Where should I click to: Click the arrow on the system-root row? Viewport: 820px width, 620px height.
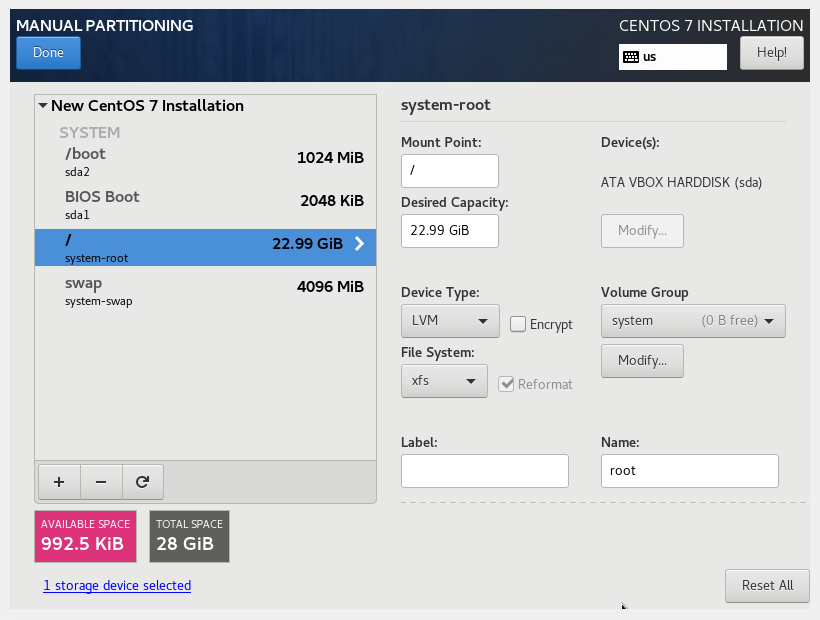click(x=359, y=244)
